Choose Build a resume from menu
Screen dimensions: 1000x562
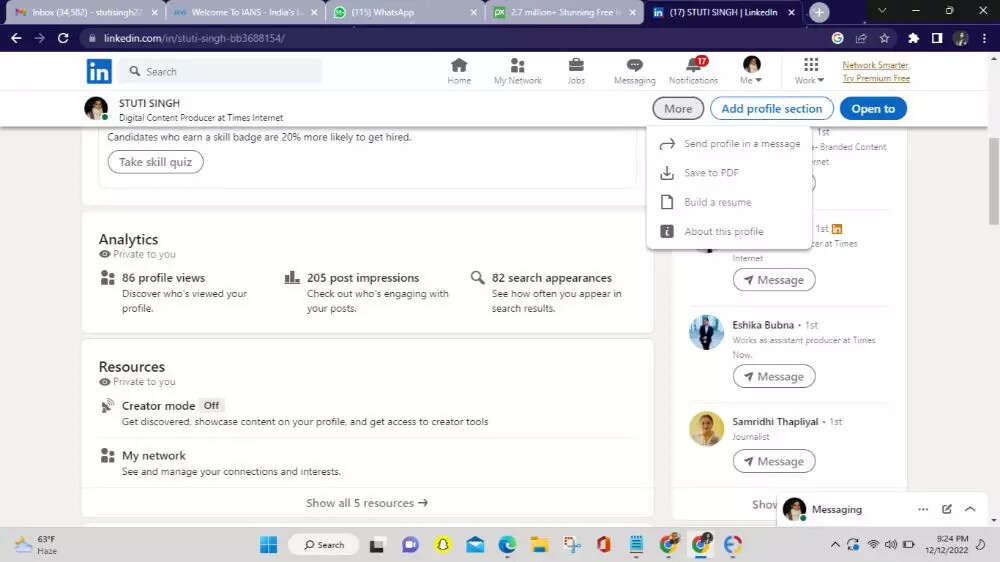point(717,202)
